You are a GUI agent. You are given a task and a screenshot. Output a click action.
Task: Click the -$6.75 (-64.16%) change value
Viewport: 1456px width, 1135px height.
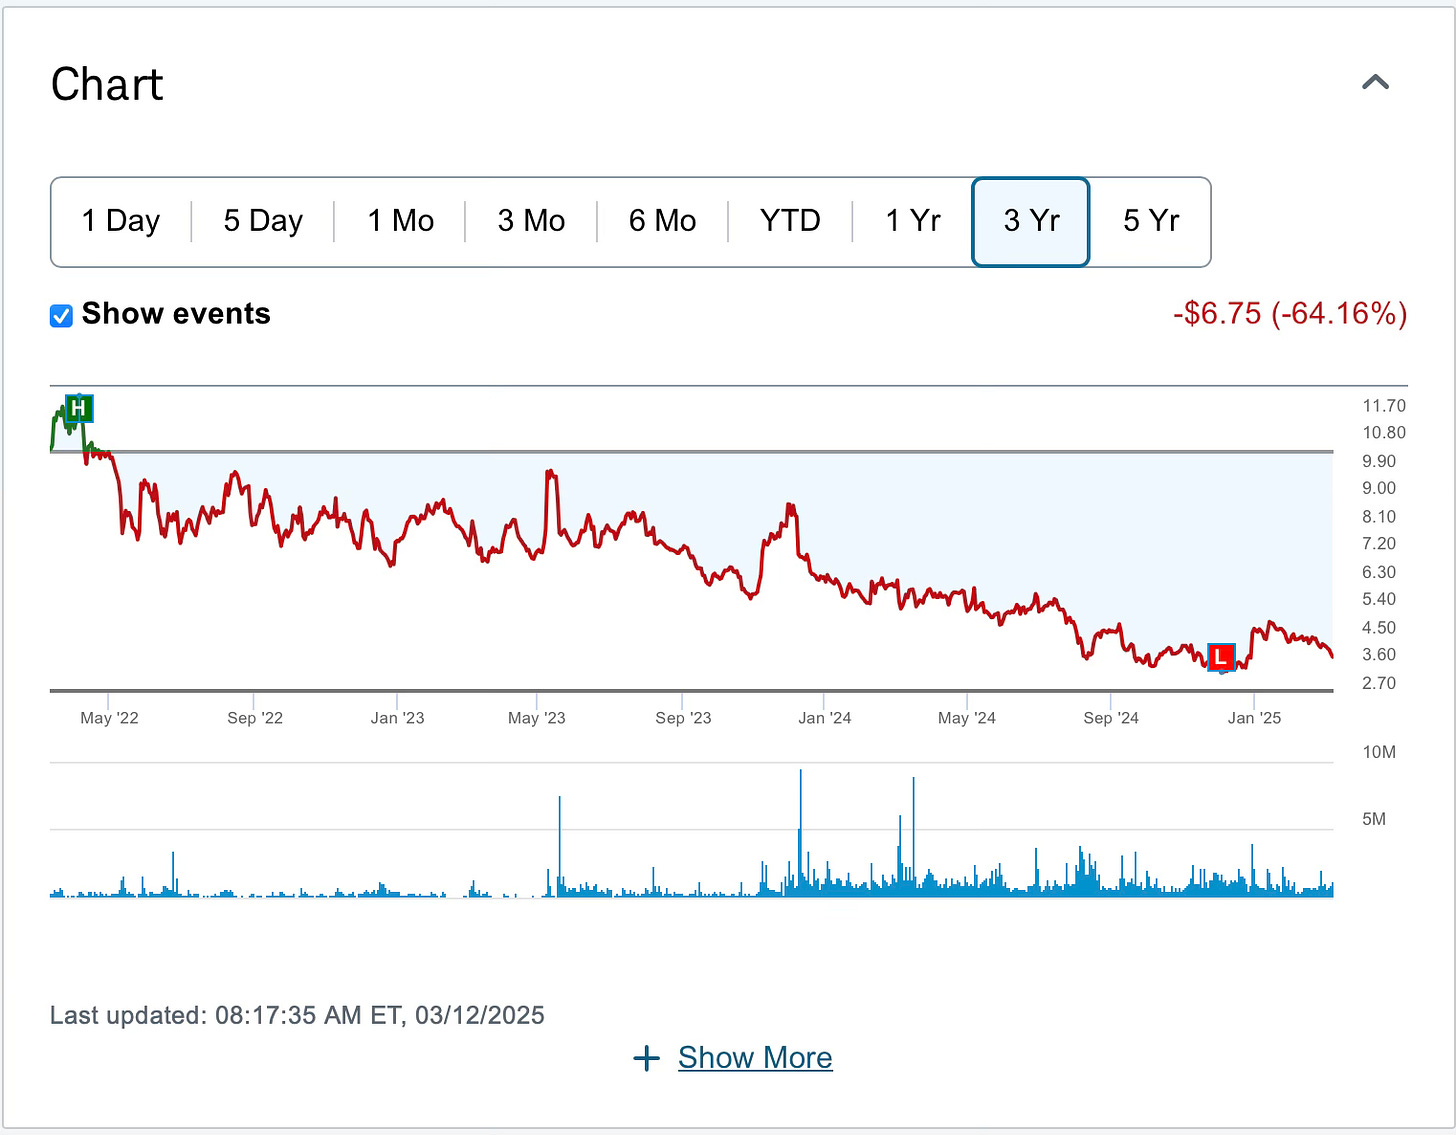pos(1290,314)
